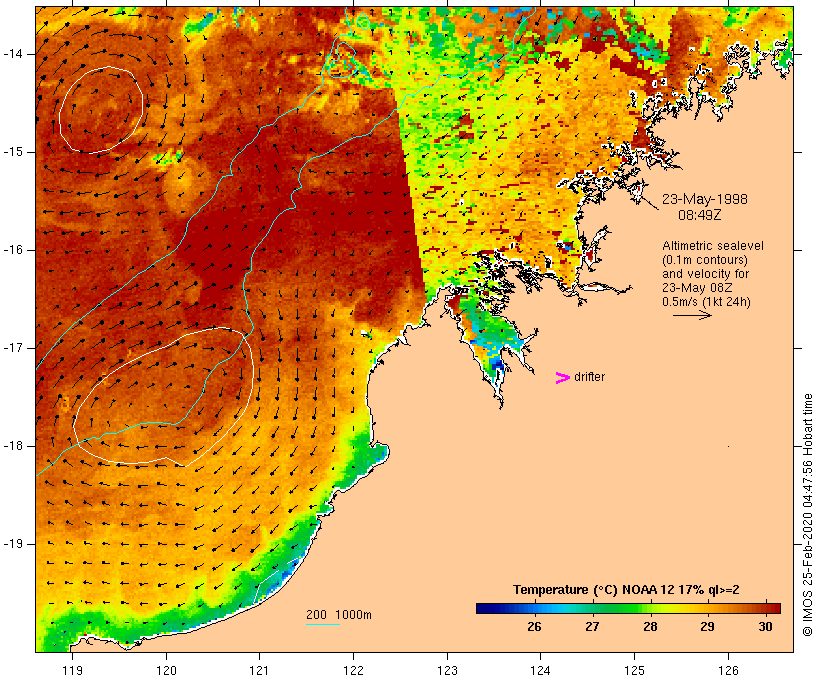
Task: Click inside the northwest white eddy contour
Action: coord(101,110)
